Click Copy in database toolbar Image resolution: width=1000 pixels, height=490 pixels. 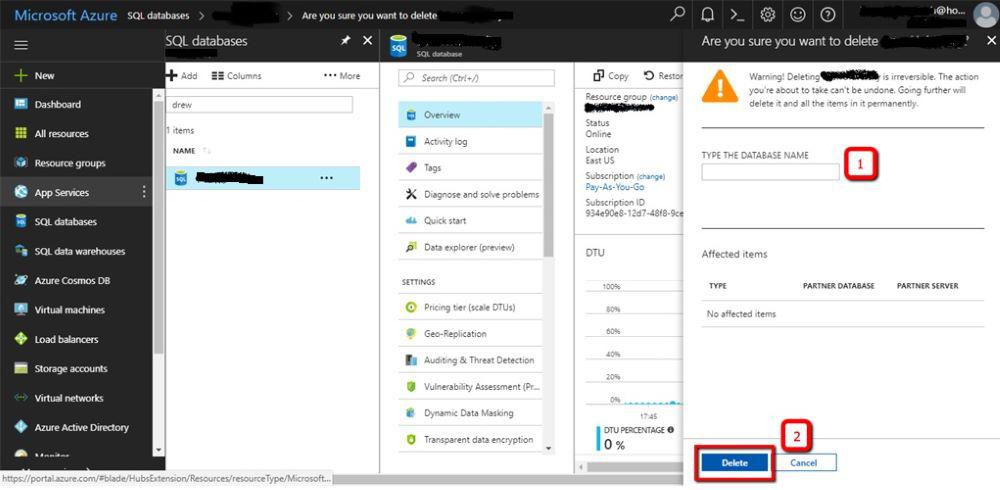coord(611,75)
